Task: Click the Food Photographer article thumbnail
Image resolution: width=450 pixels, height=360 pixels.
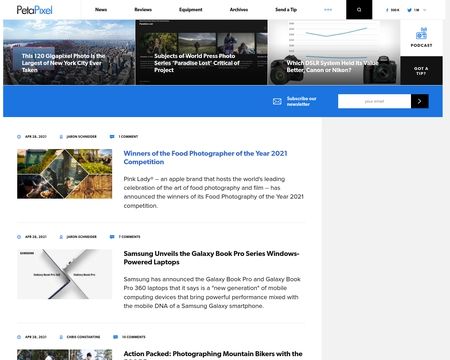Action: point(65,174)
